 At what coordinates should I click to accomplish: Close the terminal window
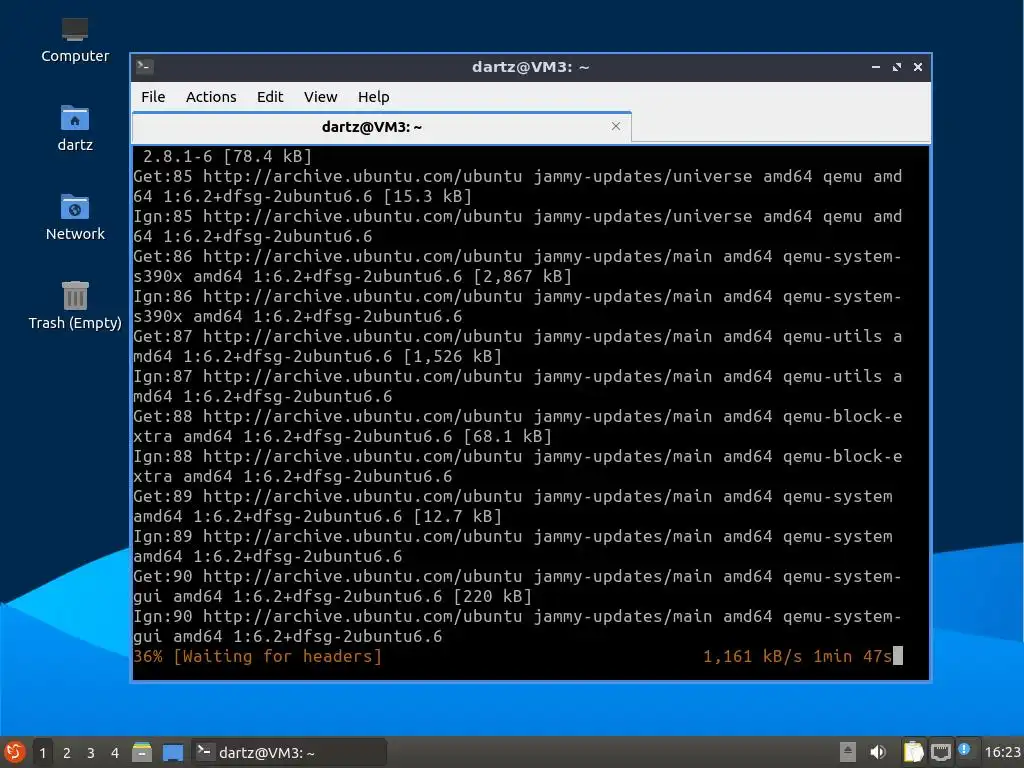918,67
